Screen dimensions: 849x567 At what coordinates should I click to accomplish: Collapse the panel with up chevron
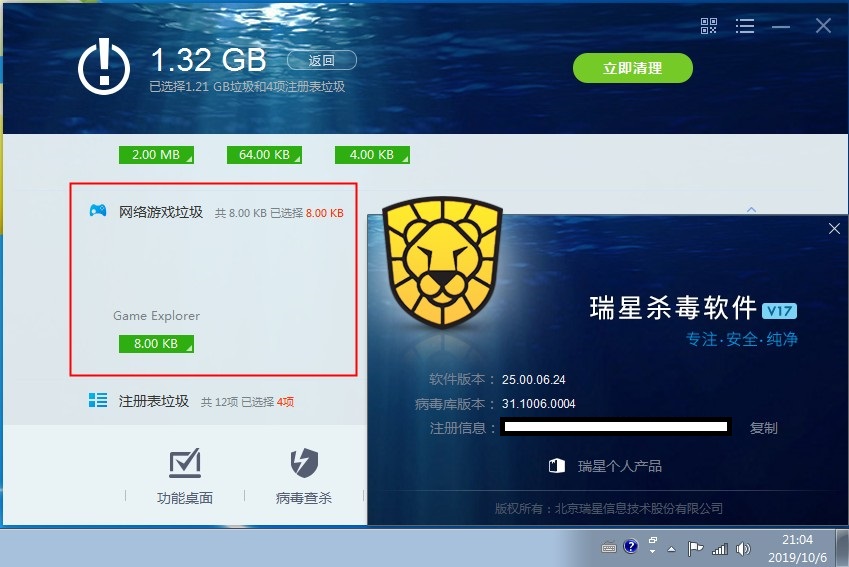coord(751,209)
